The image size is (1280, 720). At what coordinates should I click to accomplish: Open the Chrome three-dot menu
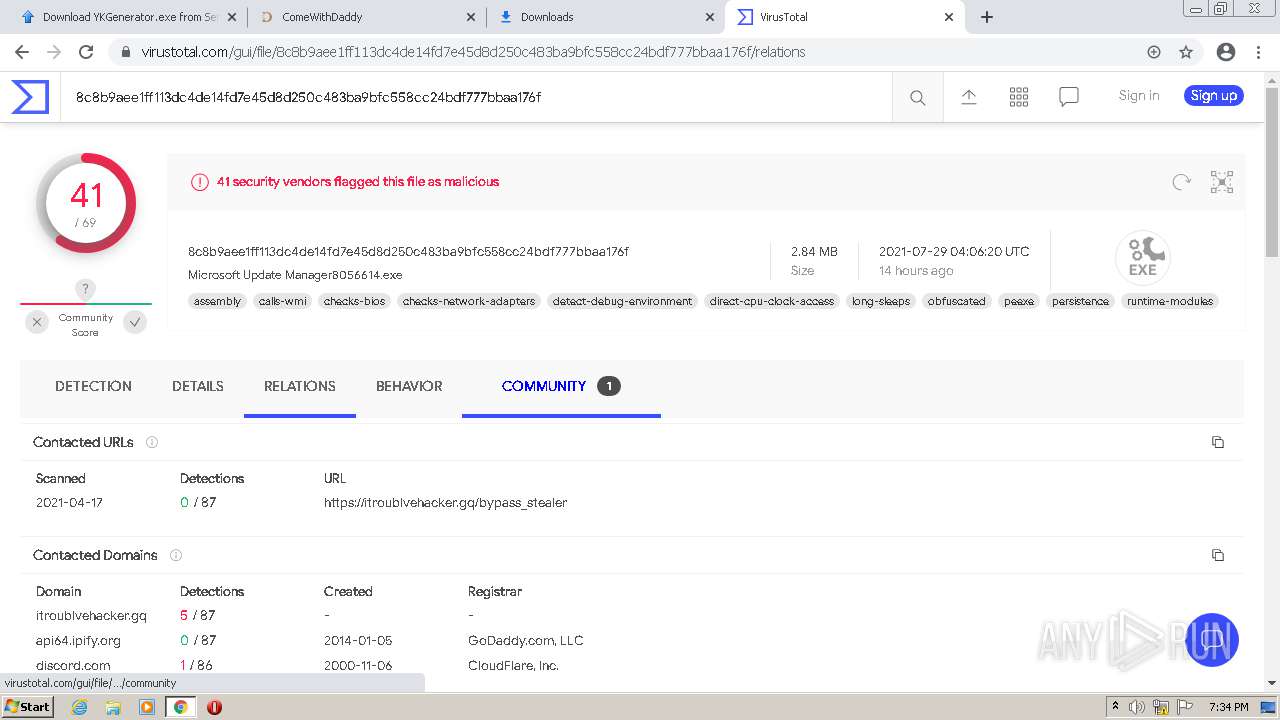pyautogui.click(x=1260, y=52)
